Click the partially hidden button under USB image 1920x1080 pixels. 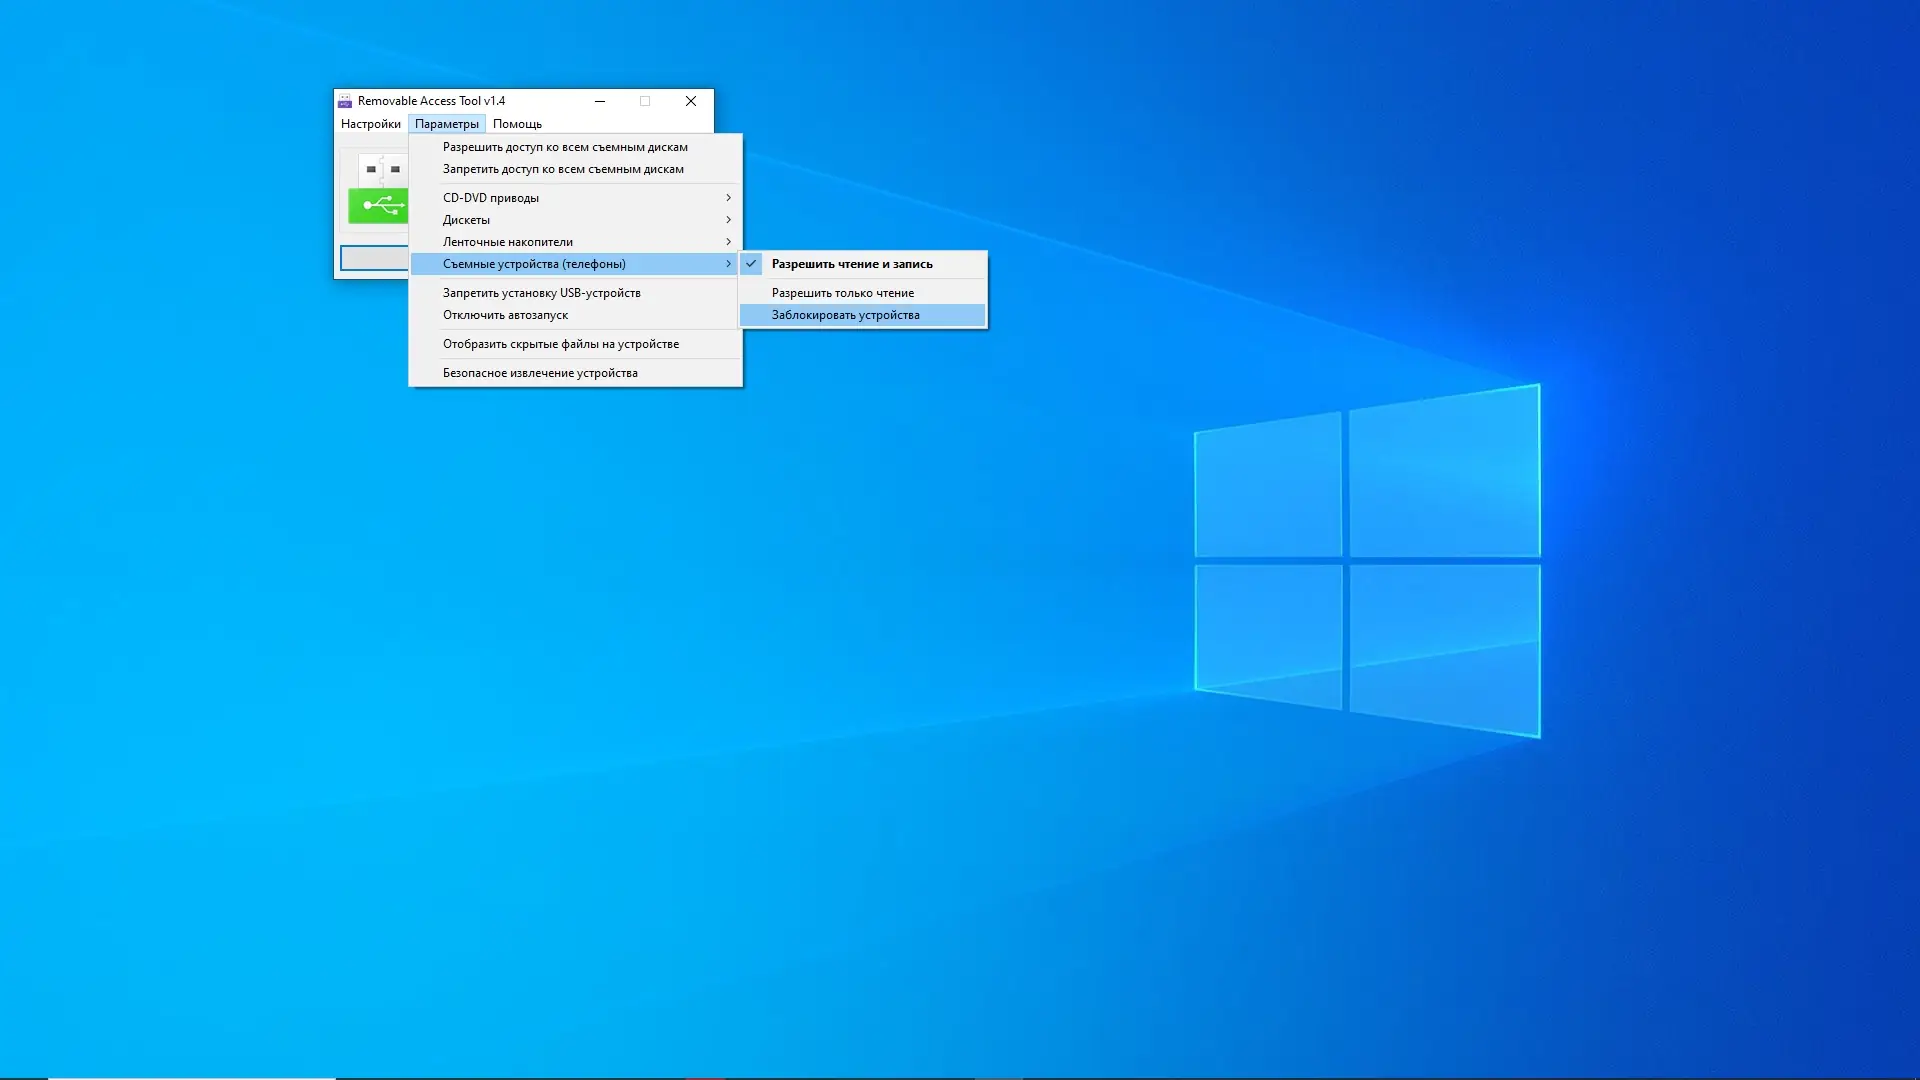[x=374, y=258]
